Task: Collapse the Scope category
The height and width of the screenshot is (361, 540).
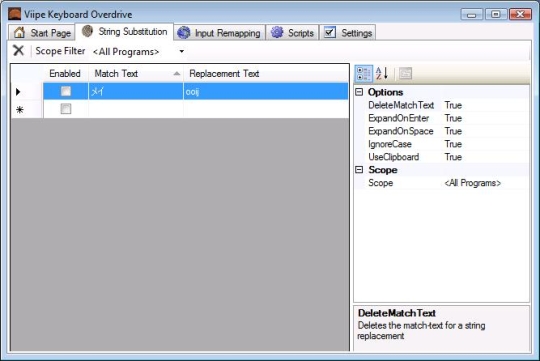Action: click(x=359, y=169)
